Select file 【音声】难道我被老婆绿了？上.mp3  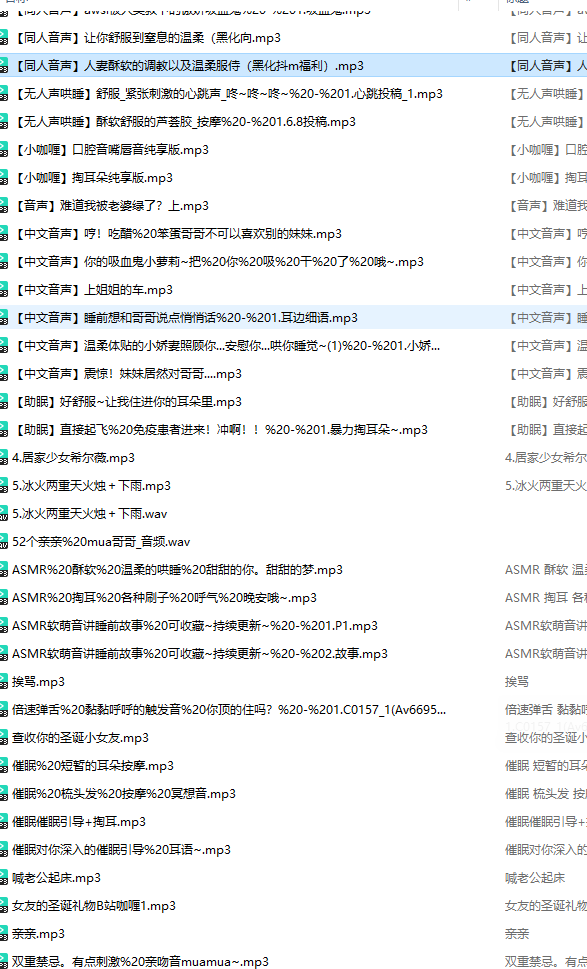[x=111, y=206]
